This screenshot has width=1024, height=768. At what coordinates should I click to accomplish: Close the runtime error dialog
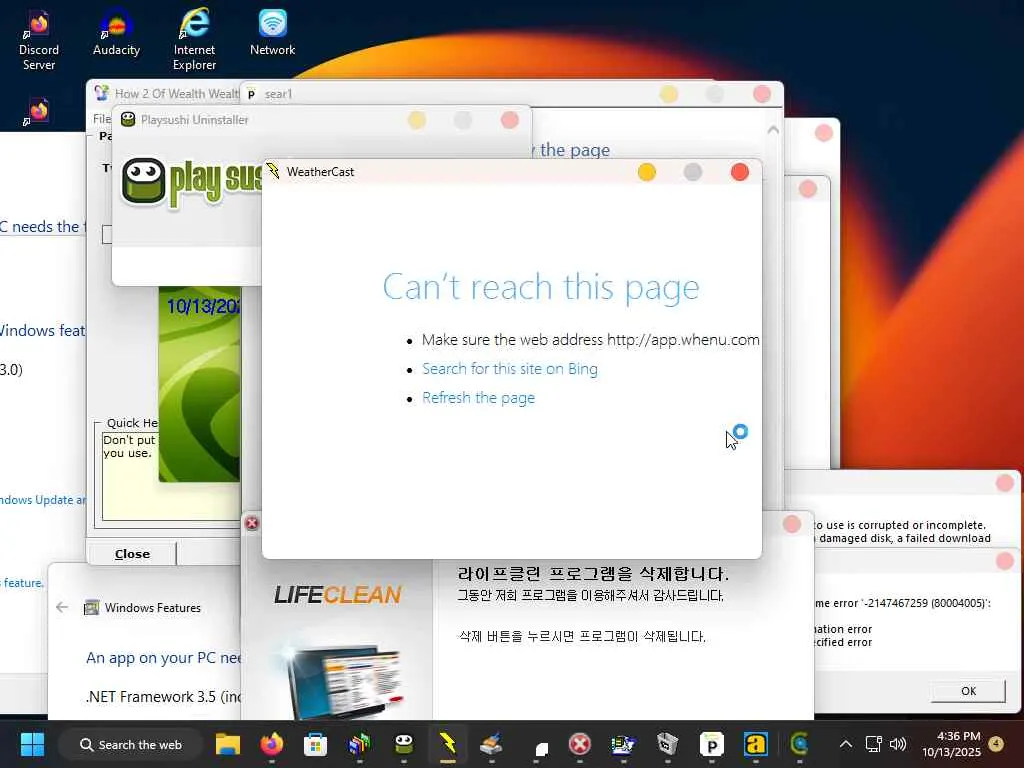pyautogui.click(x=1004, y=560)
